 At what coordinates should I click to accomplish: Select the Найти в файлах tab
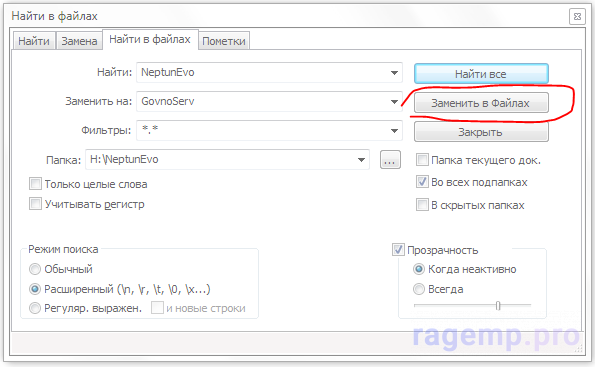coord(150,39)
